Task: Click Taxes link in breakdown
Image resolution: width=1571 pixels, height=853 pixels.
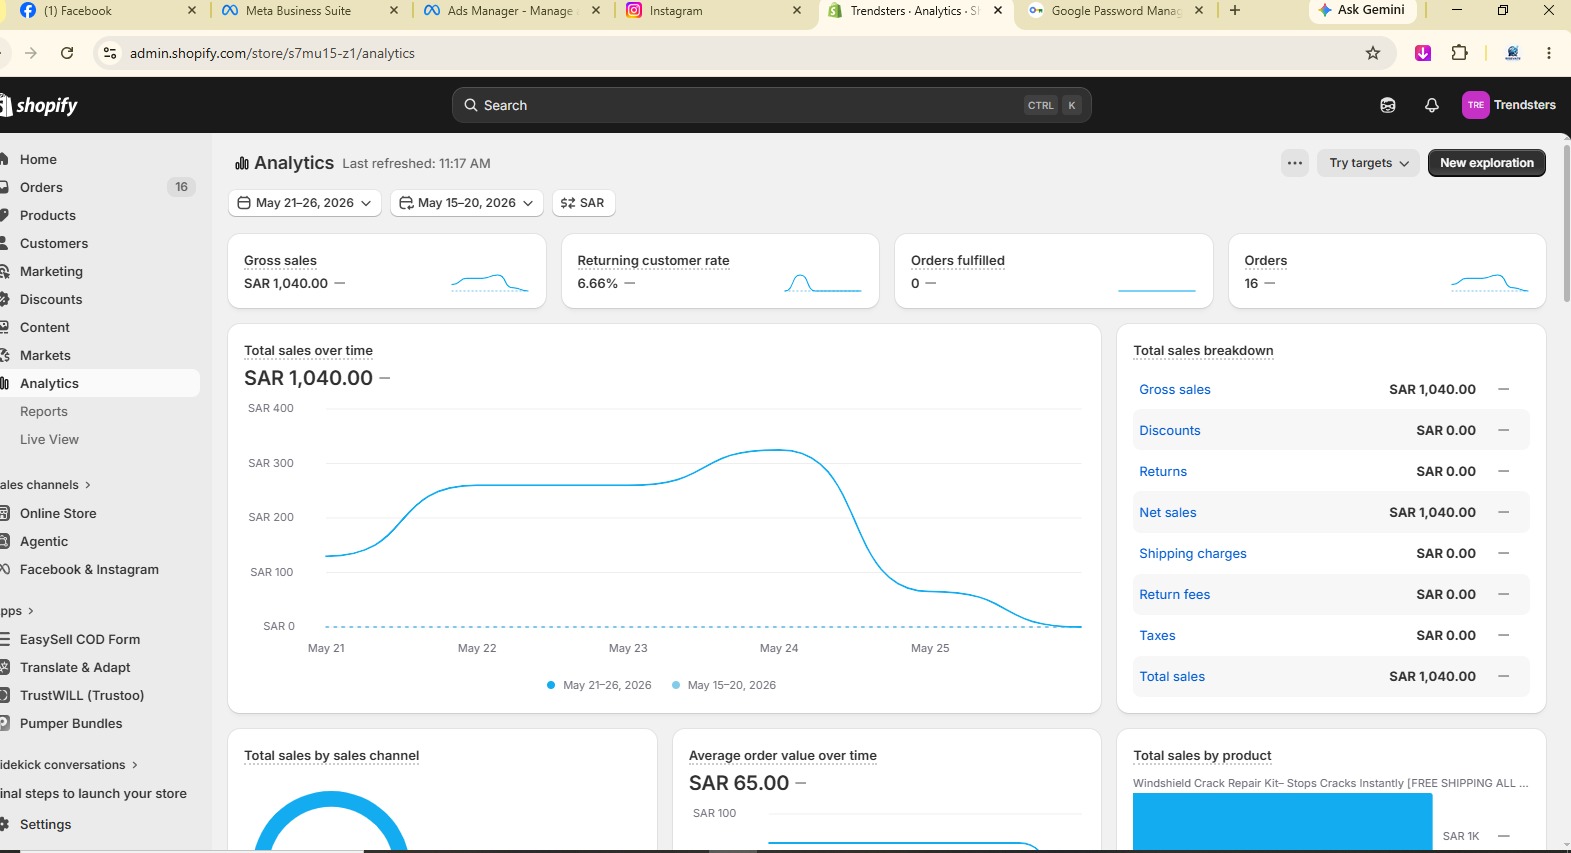Action: coord(1157,636)
